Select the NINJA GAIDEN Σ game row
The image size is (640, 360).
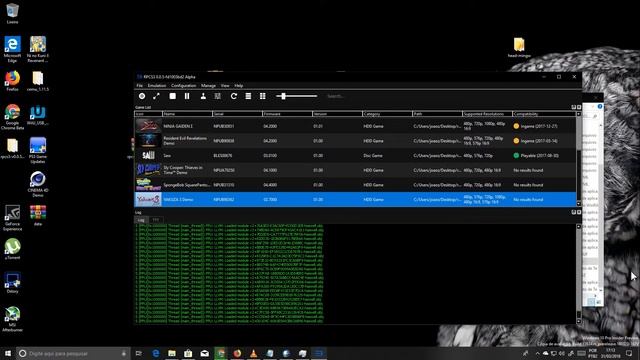tap(355, 126)
